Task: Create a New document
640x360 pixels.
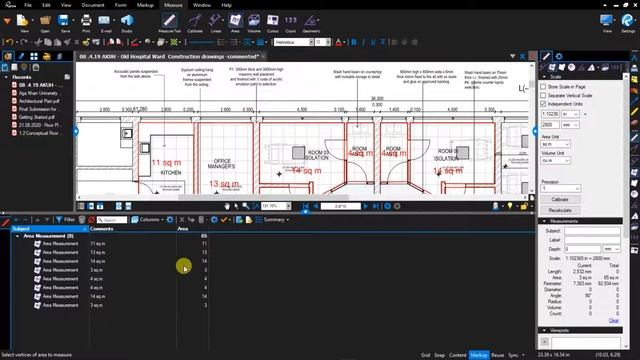Action: [23, 22]
